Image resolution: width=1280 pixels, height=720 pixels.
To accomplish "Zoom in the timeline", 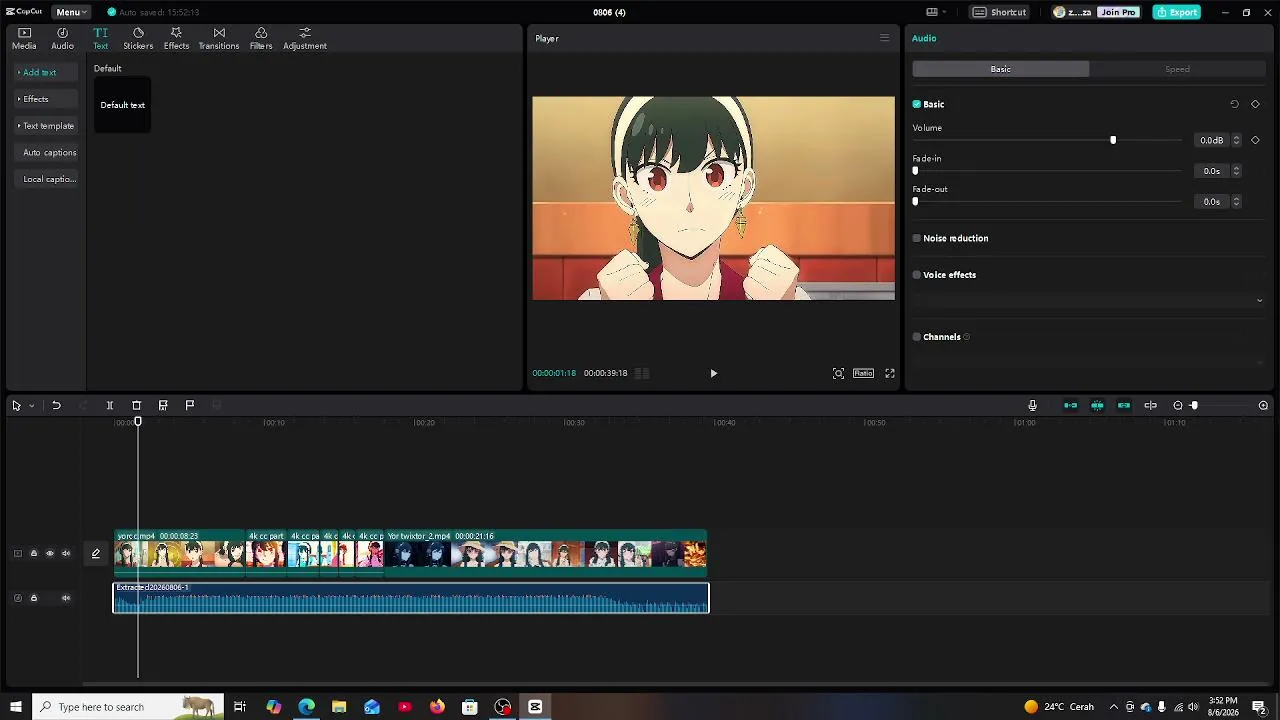I will point(1264,405).
